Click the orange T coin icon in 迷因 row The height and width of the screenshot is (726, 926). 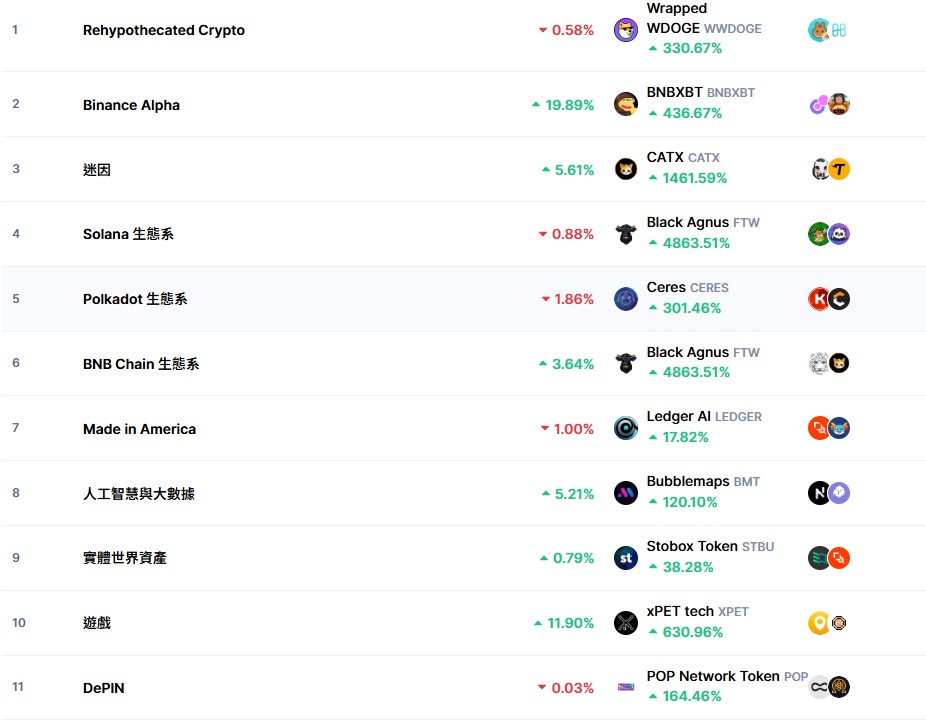coord(839,170)
